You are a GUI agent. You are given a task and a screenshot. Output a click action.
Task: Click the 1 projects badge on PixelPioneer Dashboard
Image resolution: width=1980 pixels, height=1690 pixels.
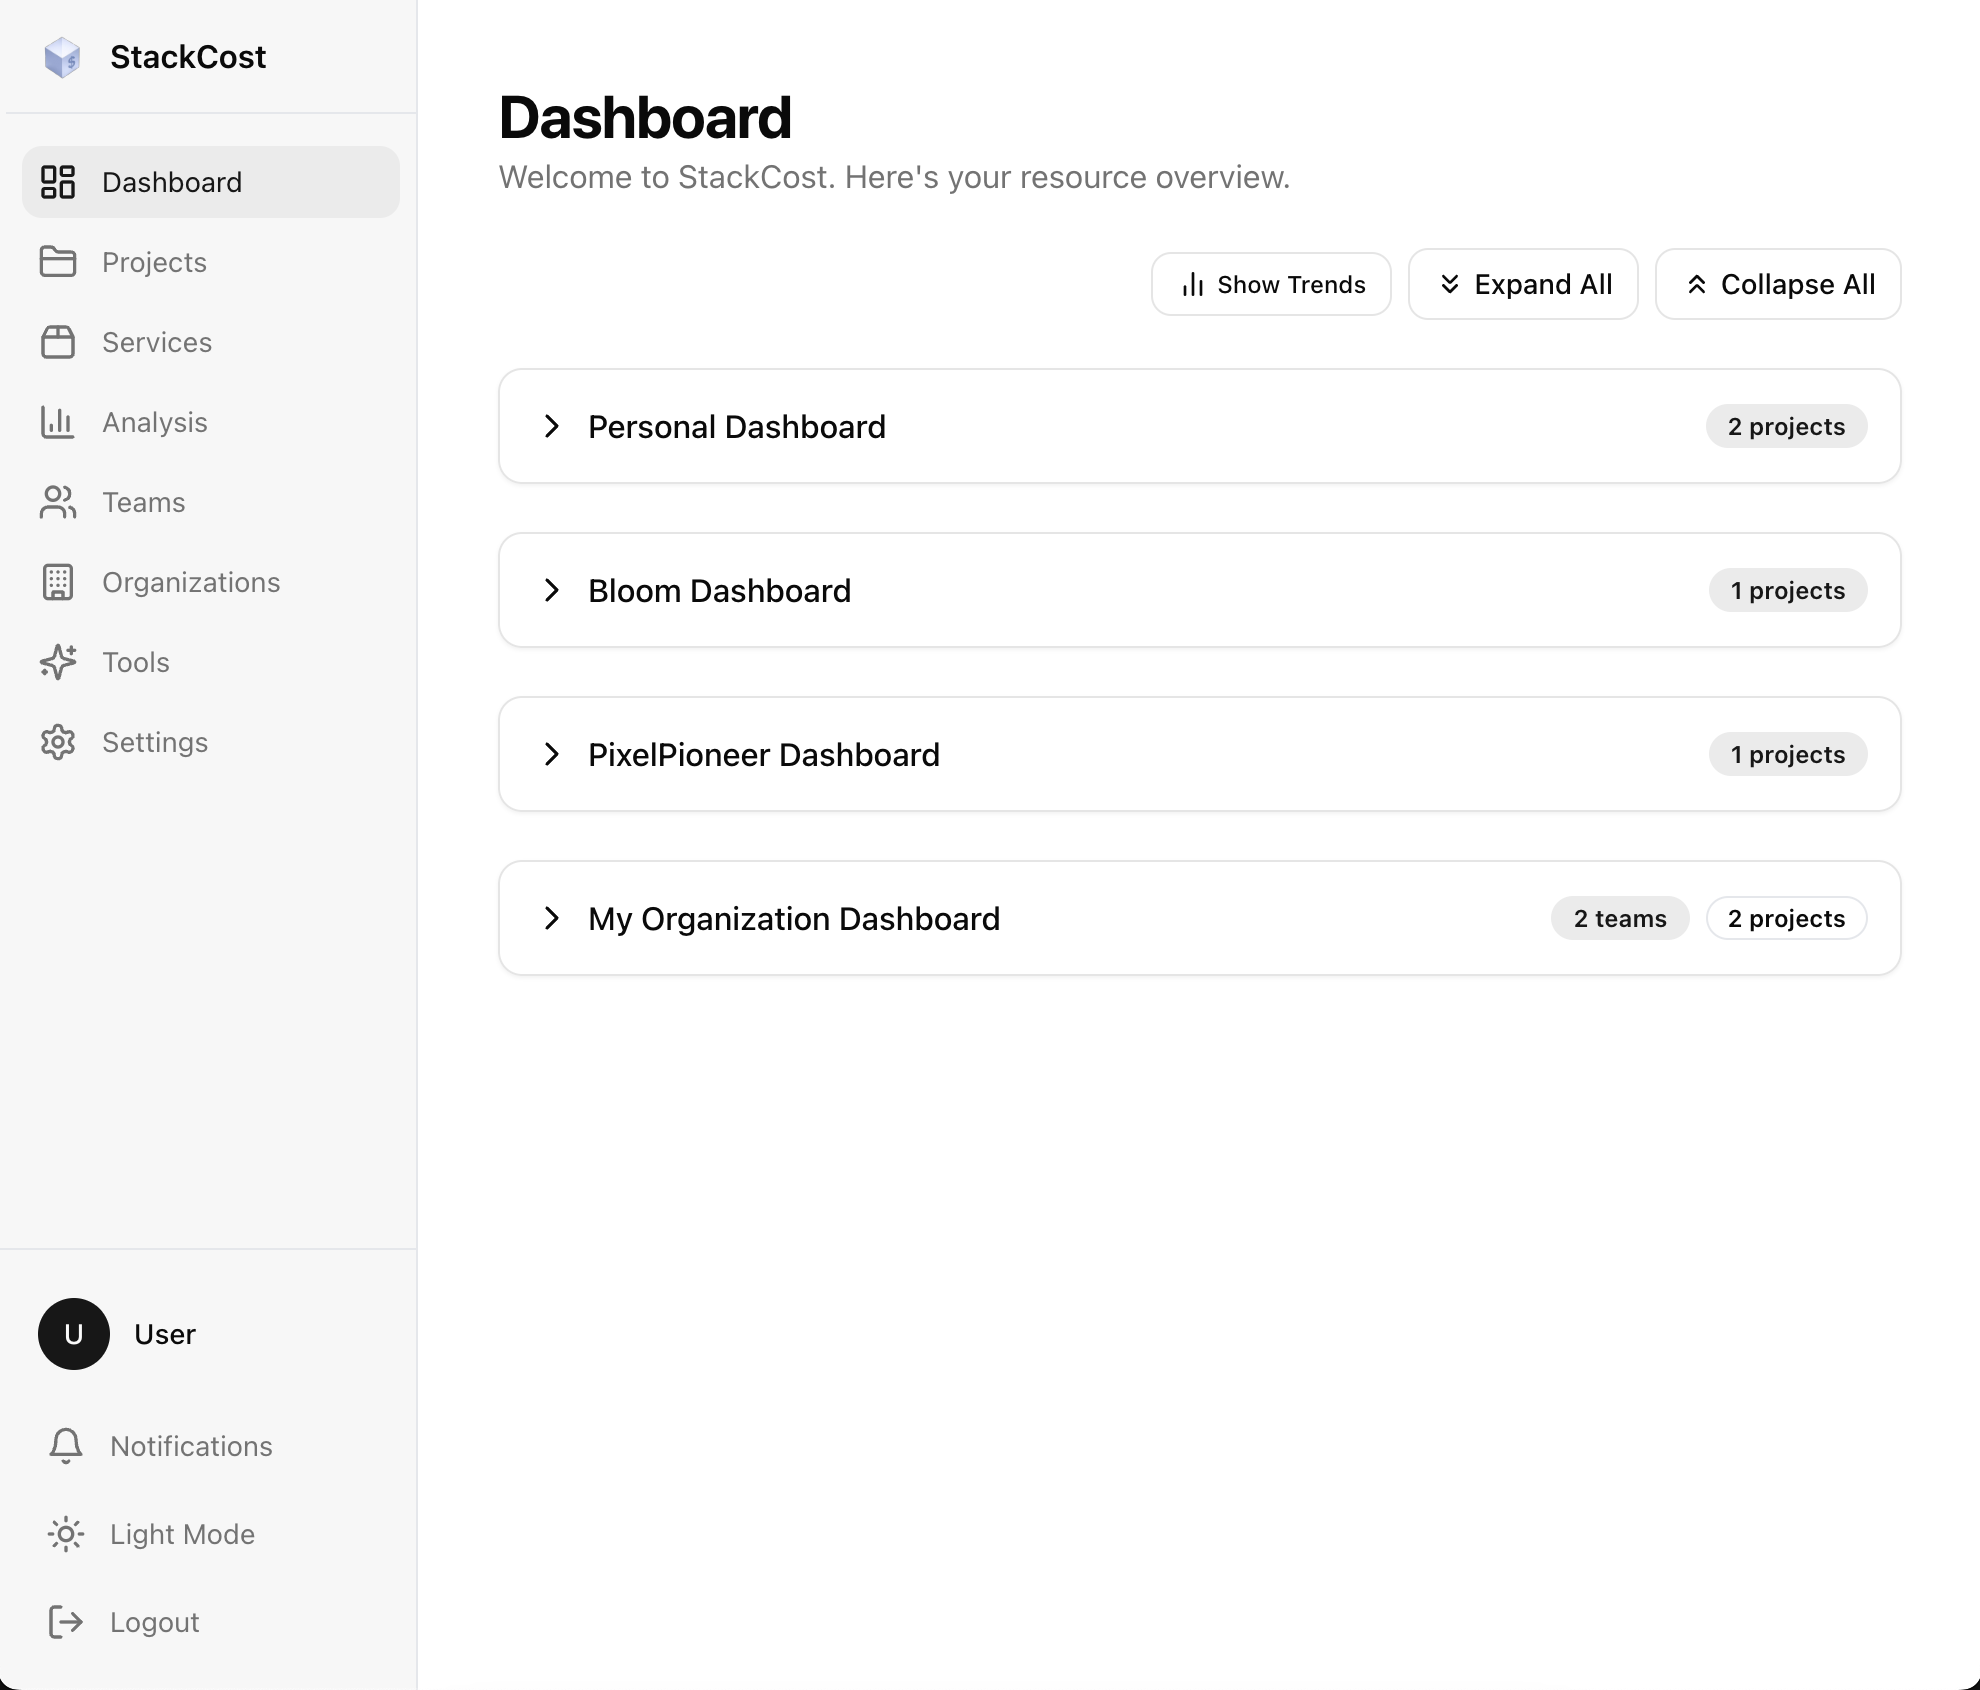1788,754
